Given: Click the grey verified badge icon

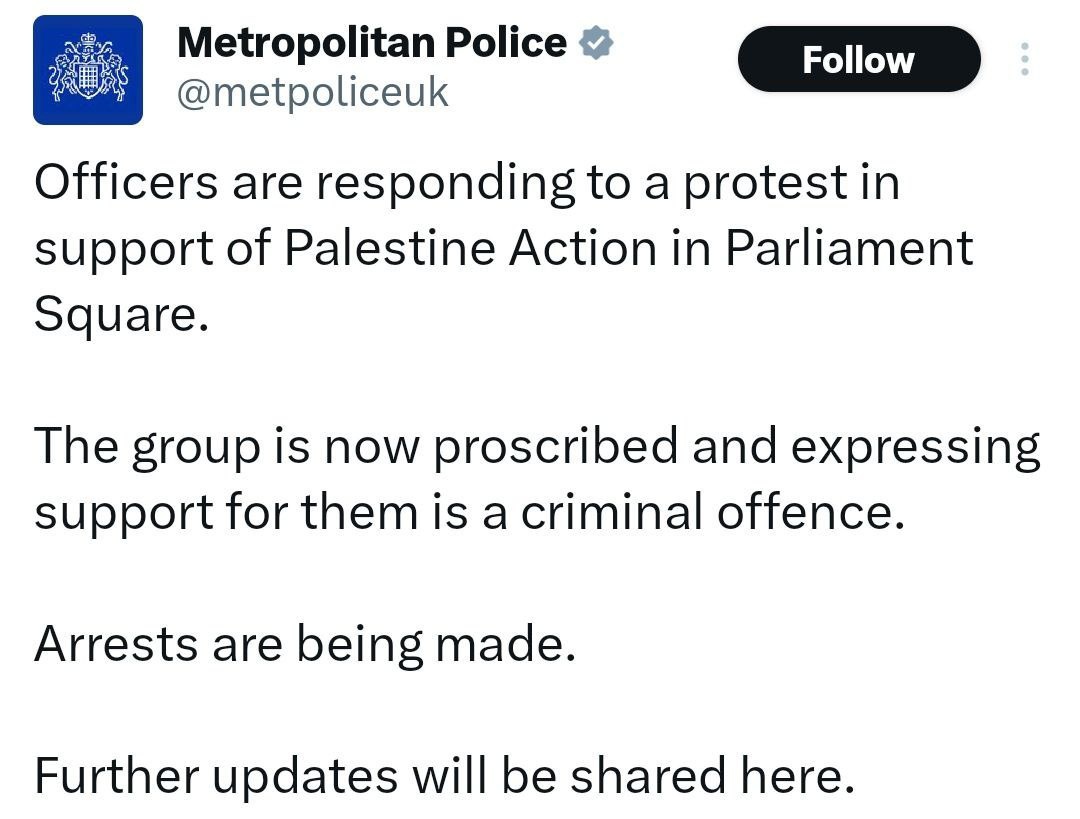Looking at the screenshot, I should coord(597,43).
